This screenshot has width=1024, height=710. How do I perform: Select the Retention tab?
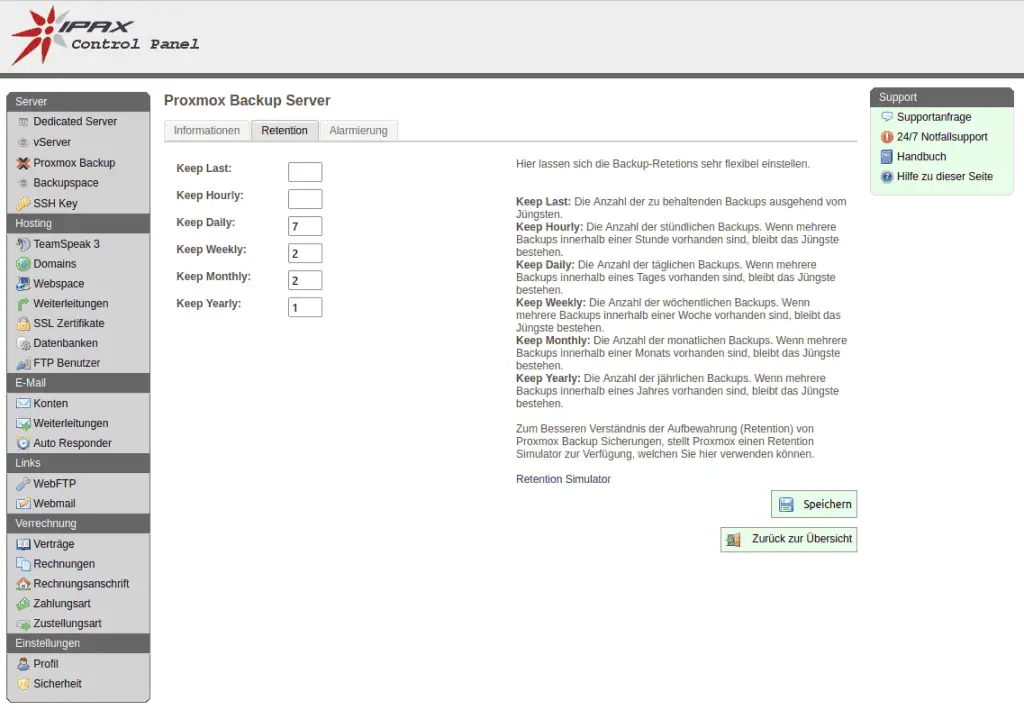284,131
